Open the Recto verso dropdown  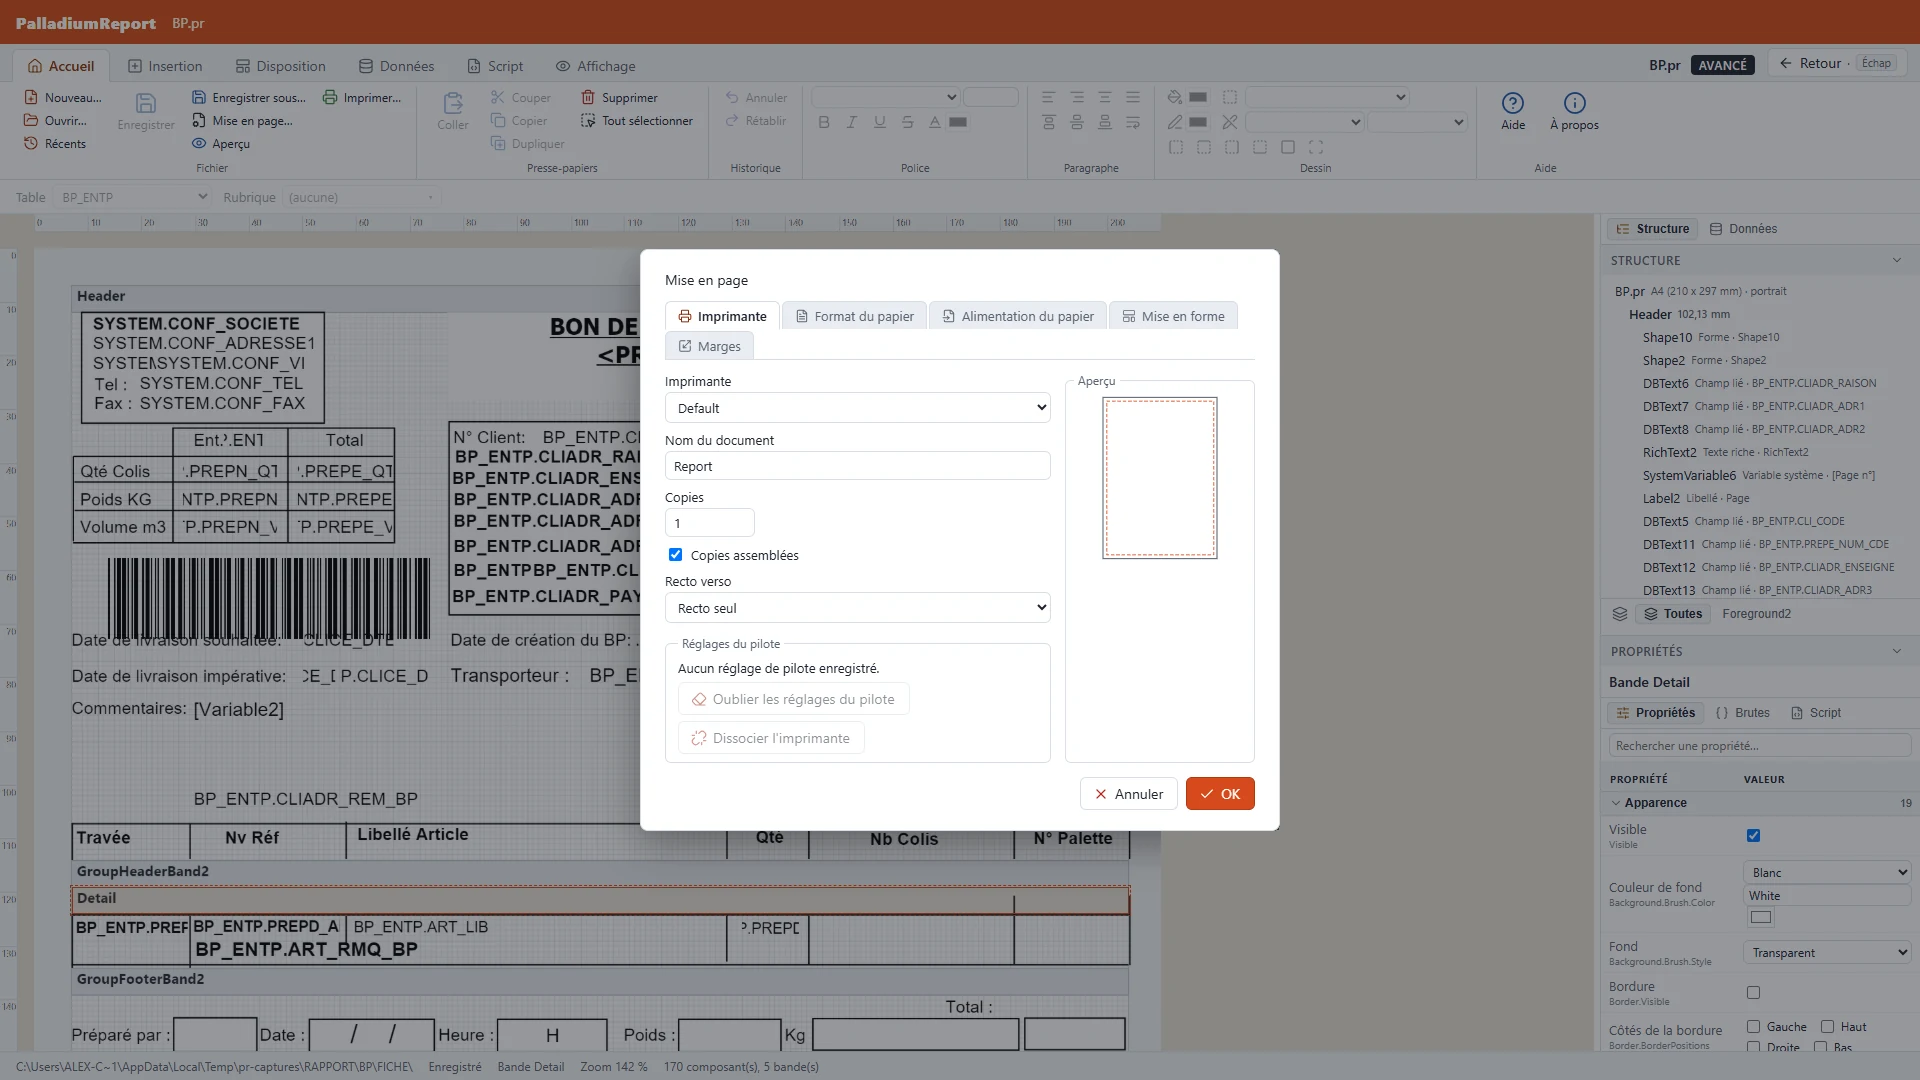(857, 608)
